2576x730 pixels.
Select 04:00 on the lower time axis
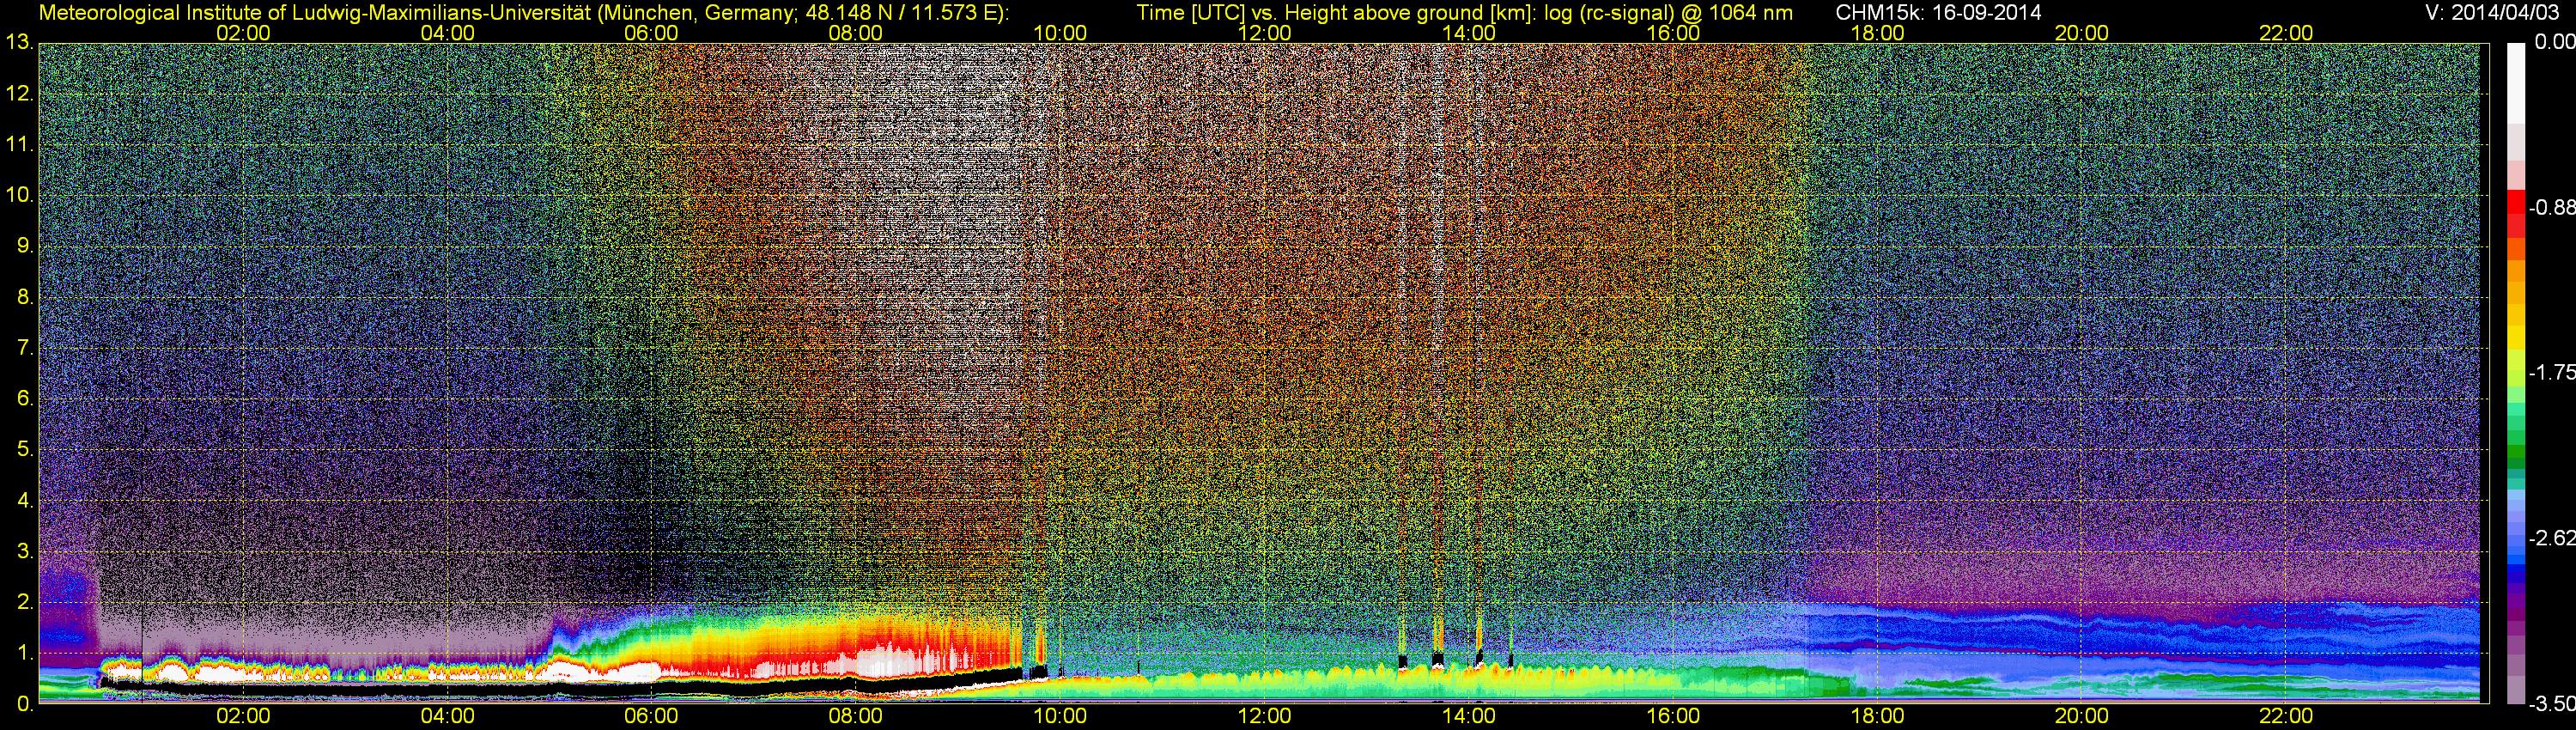click(447, 716)
